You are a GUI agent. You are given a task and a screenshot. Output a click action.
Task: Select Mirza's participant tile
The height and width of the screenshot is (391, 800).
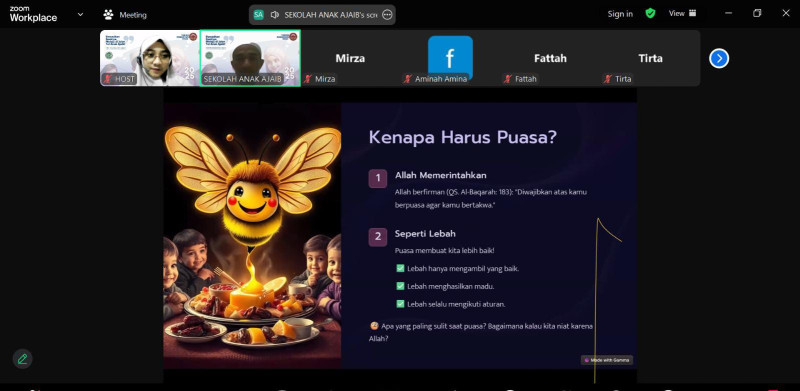click(x=350, y=58)
